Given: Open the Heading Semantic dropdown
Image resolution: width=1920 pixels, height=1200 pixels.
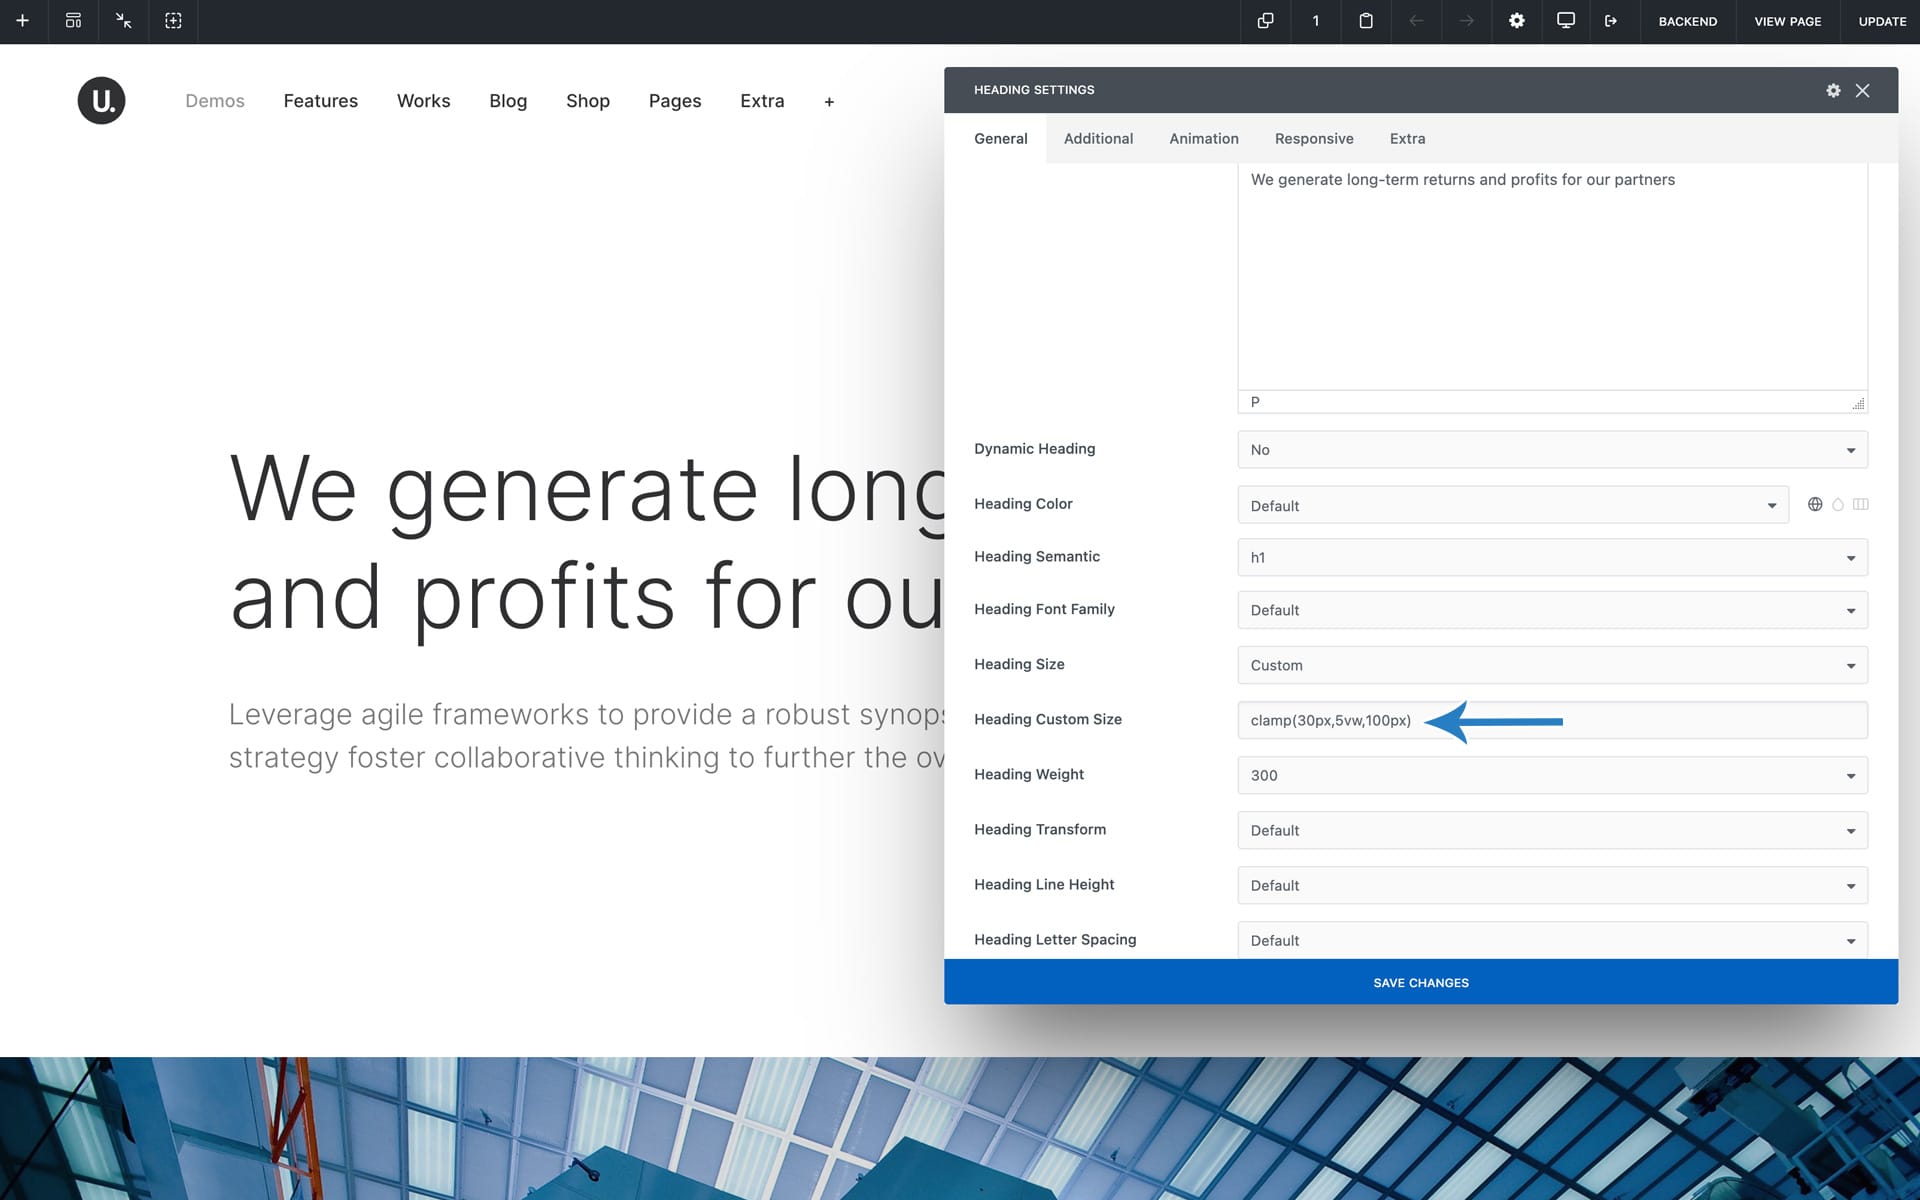Looking at the screenshot, I should (1552, 558).
